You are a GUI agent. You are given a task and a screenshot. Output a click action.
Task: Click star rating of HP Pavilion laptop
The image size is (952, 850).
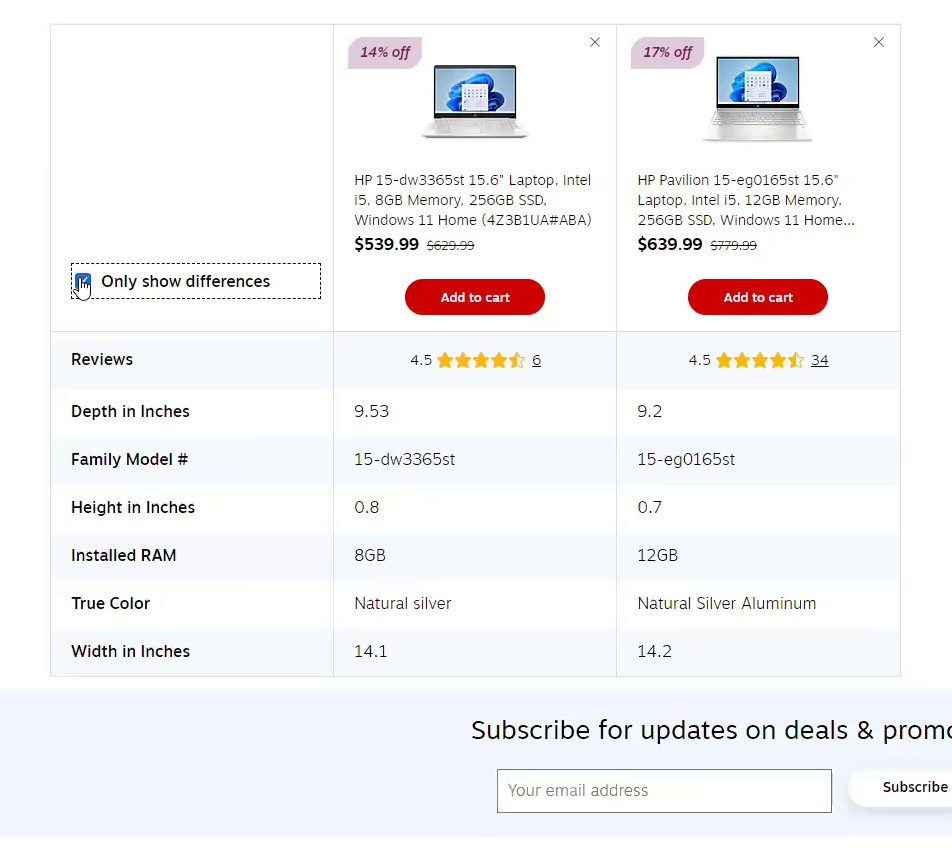point(760,360)
